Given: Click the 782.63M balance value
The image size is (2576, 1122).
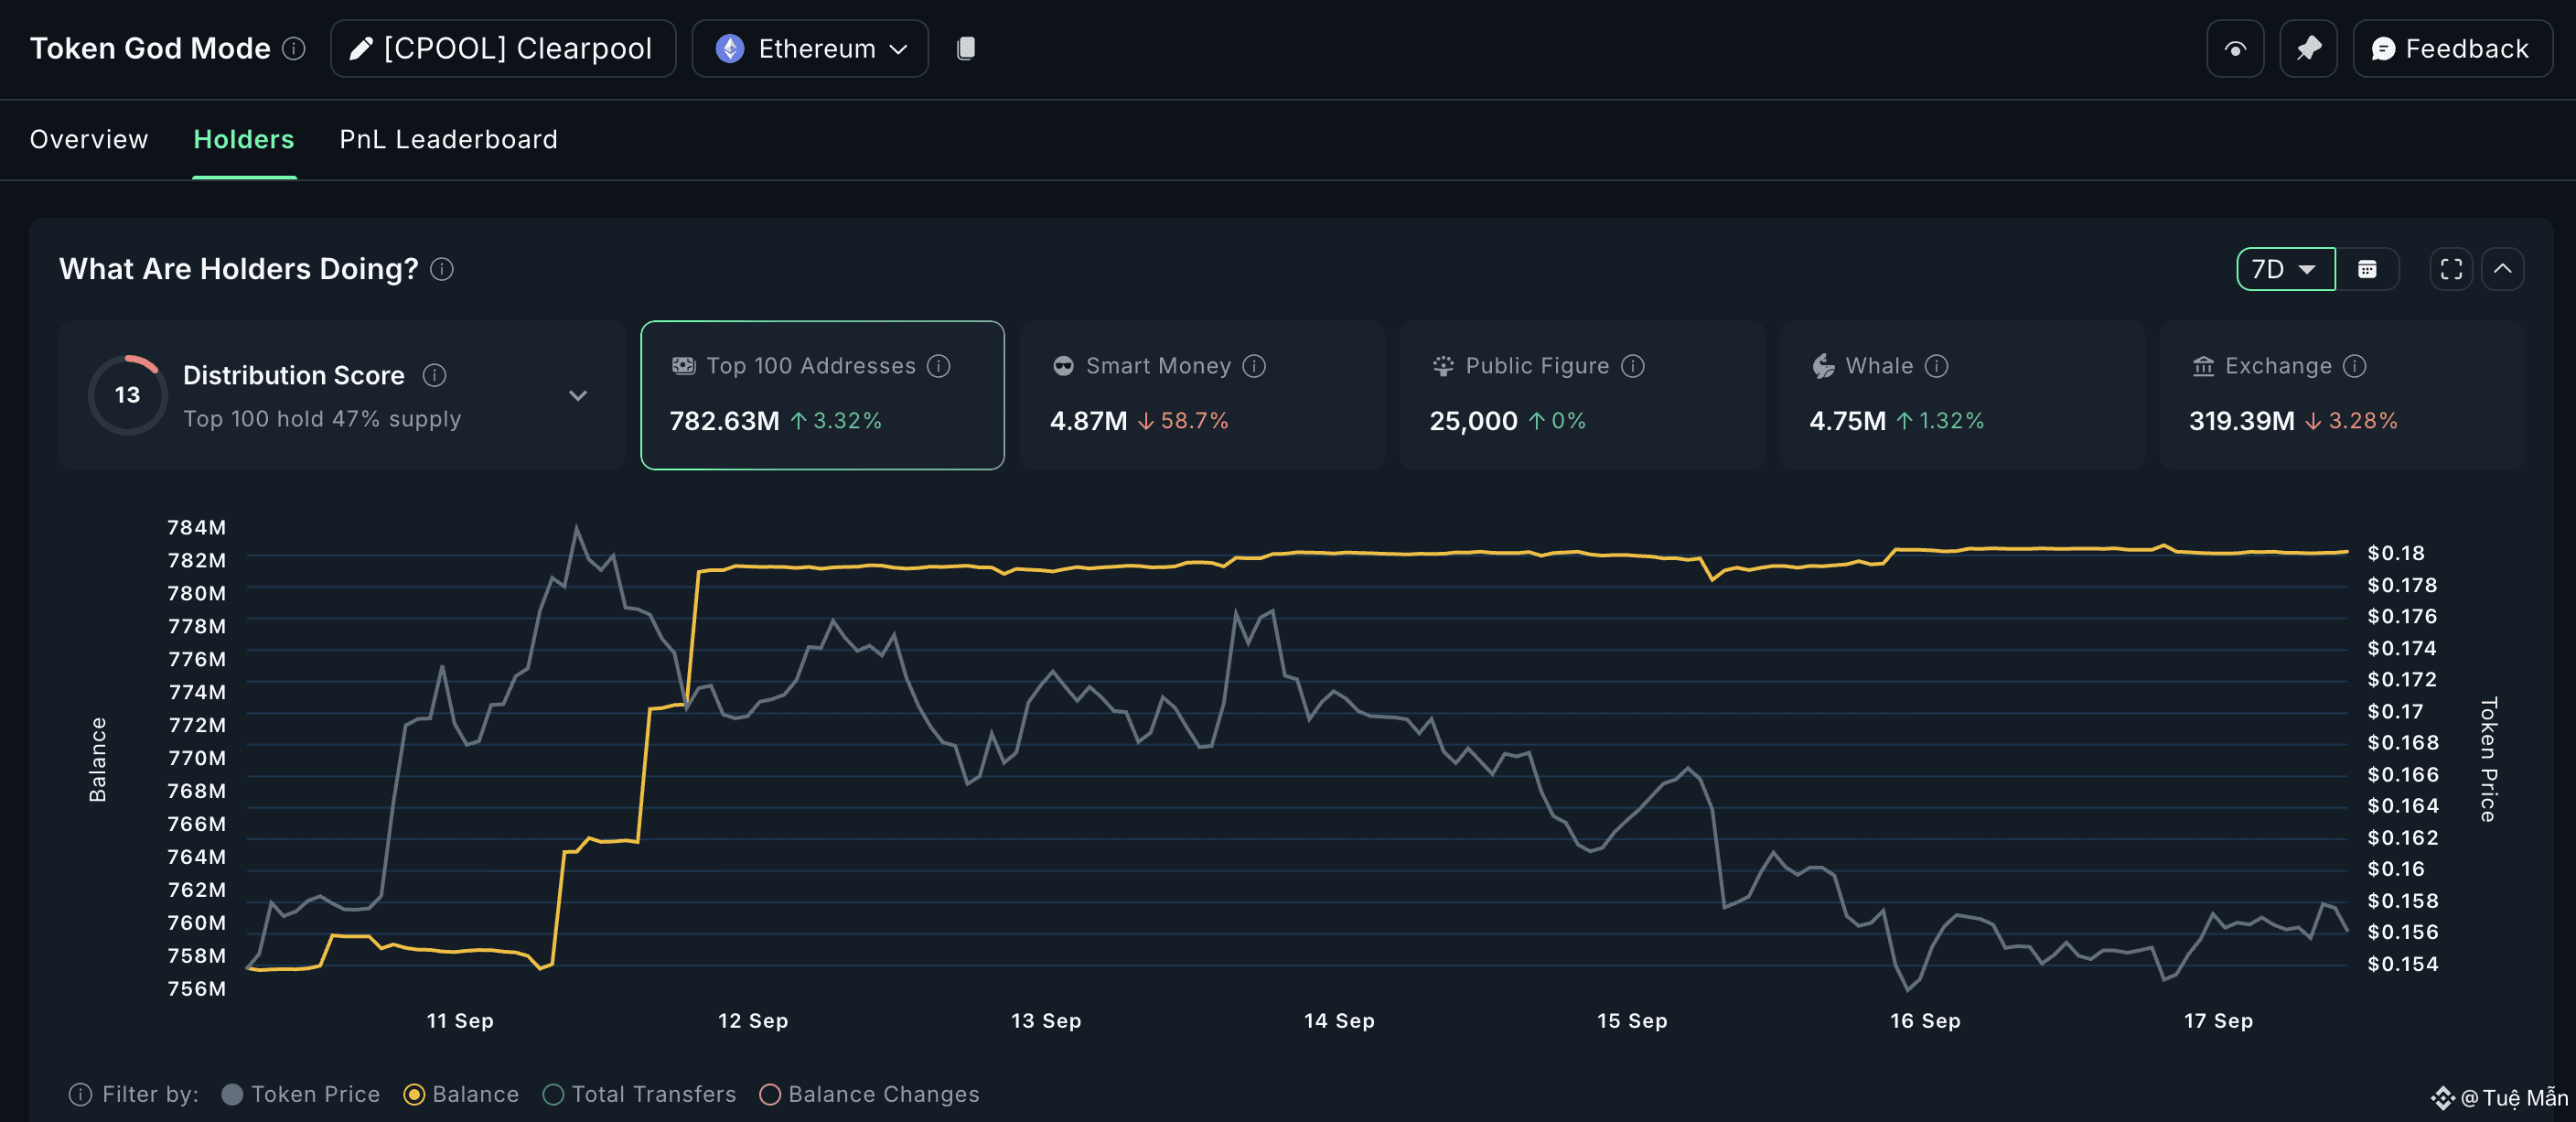Looking at the screenshot, I should tap(724, 421).
